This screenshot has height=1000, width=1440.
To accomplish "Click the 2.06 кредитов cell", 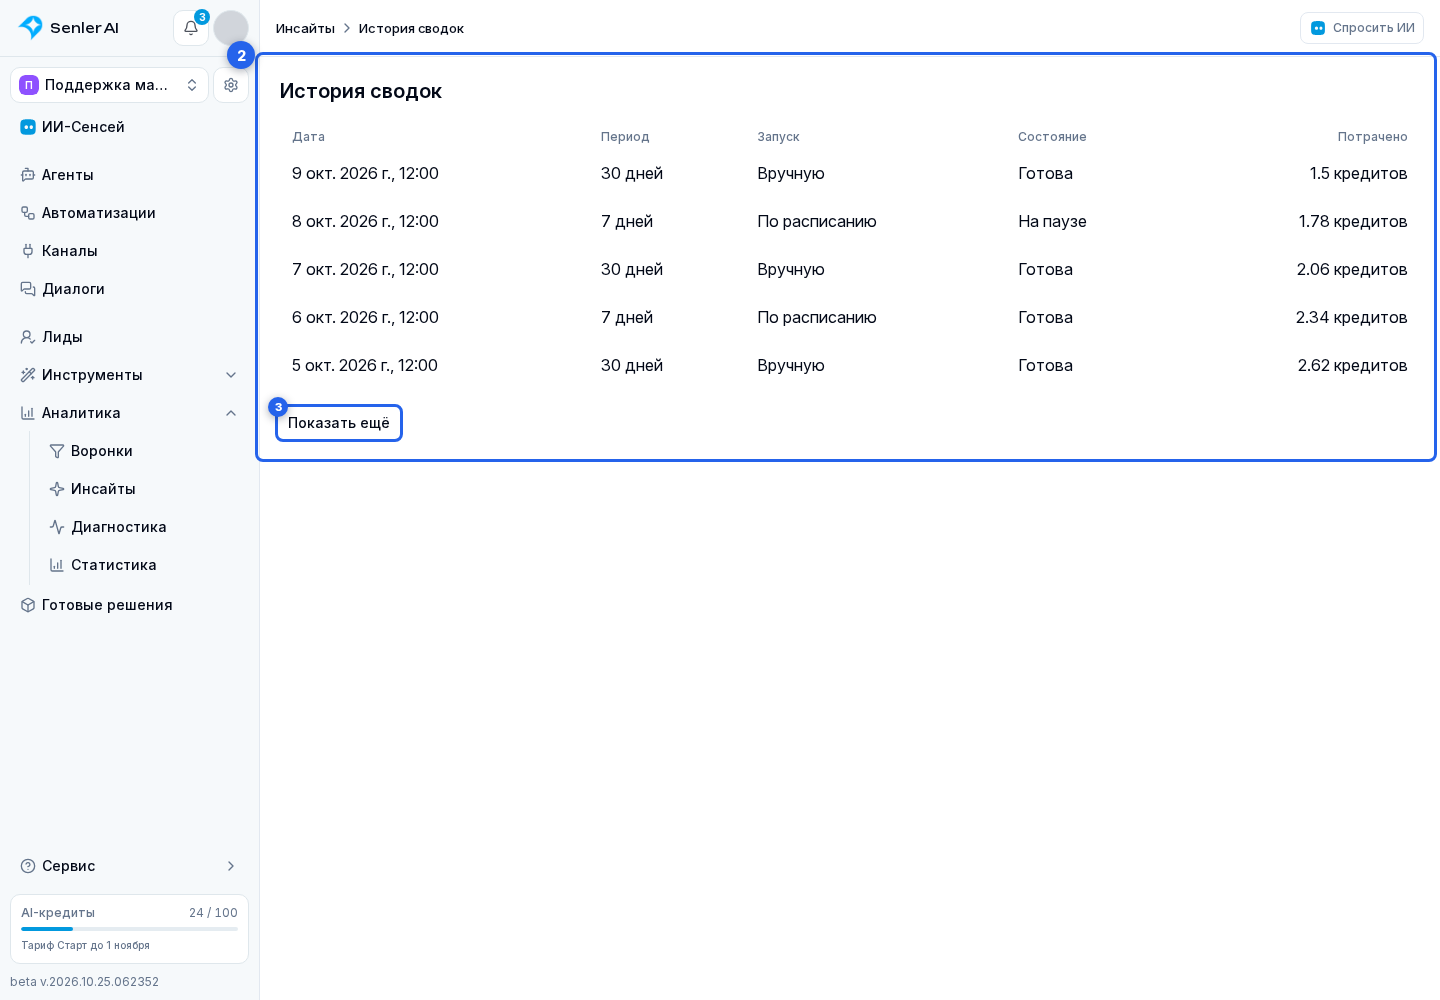I will (x=1352, y=270).
